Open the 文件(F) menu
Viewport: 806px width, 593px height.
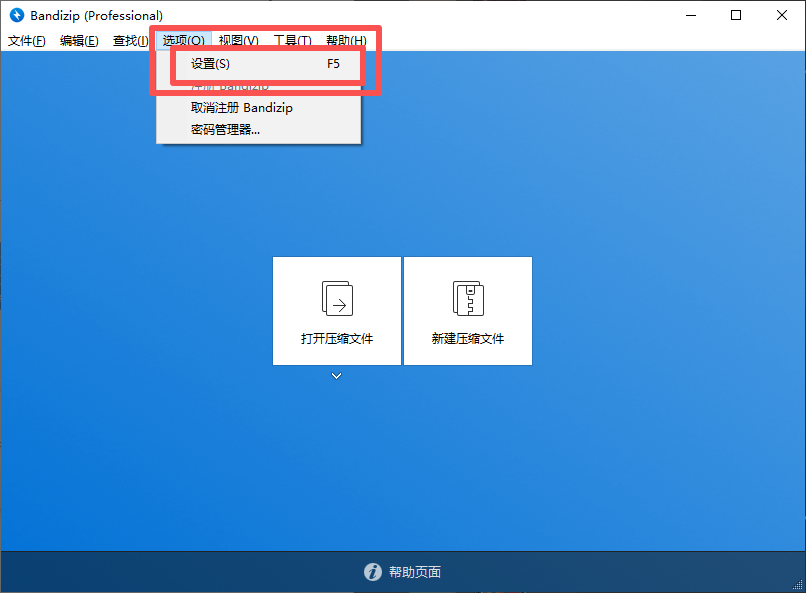(26, 41)
